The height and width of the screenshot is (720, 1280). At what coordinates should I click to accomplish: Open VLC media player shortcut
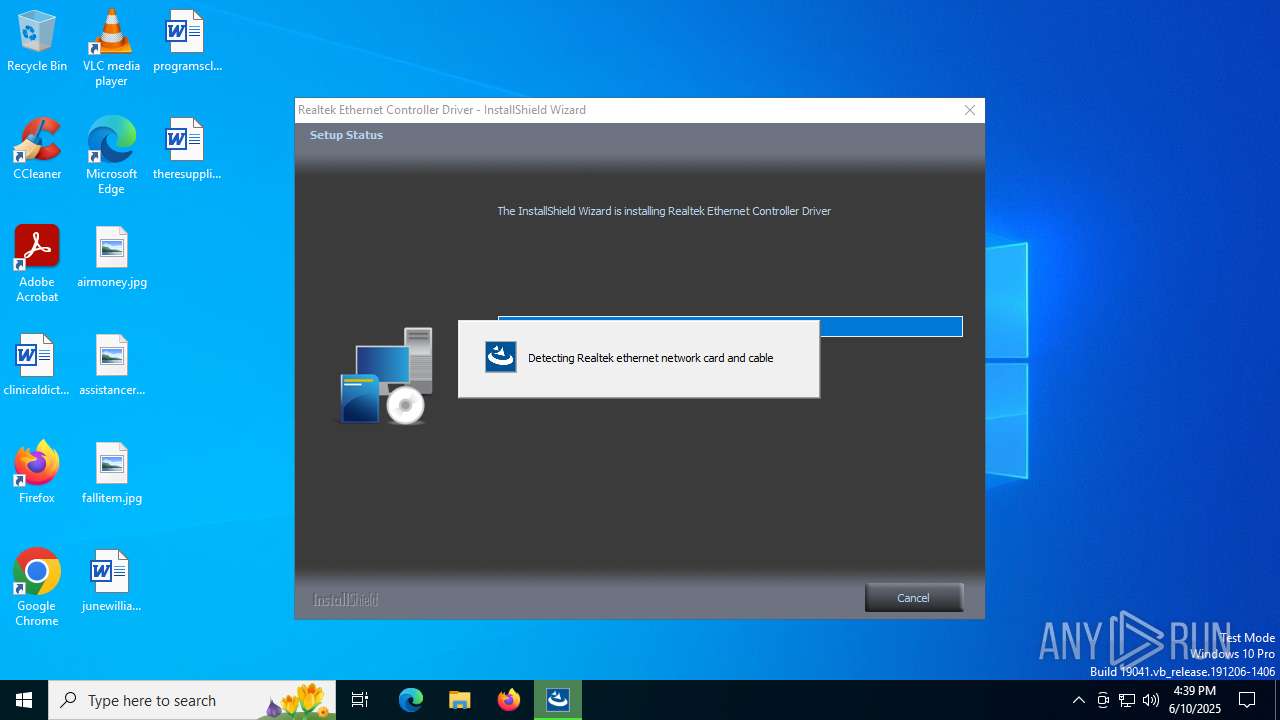coord(111,48)
